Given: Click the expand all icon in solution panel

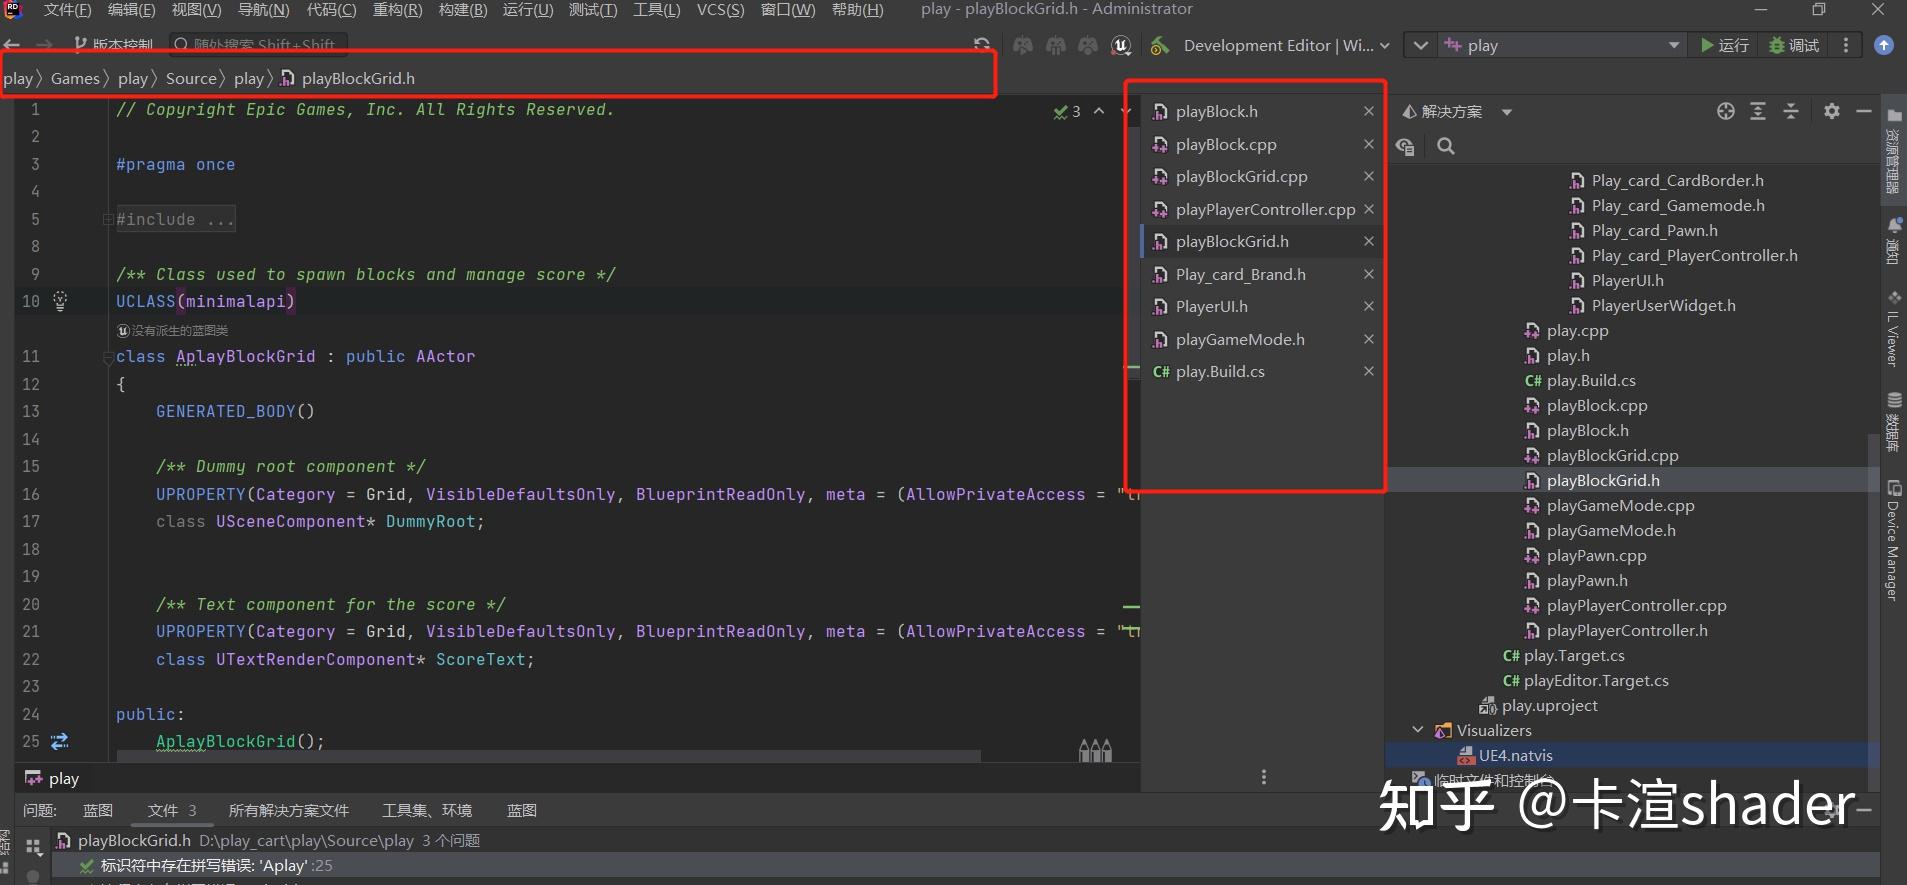Looking at the screenshot, I should (x=1758, y=111).
